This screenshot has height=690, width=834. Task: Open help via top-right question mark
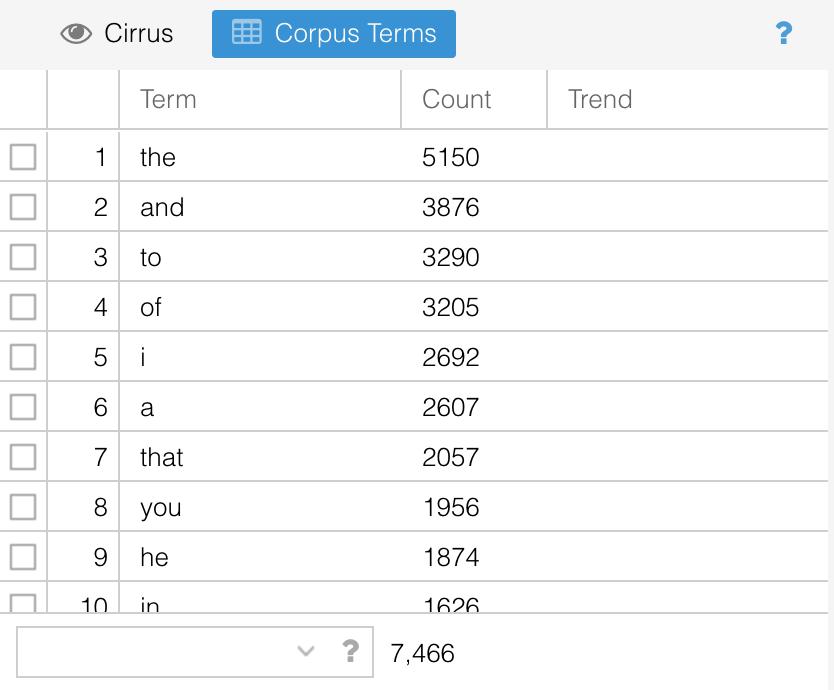[784, 34]
